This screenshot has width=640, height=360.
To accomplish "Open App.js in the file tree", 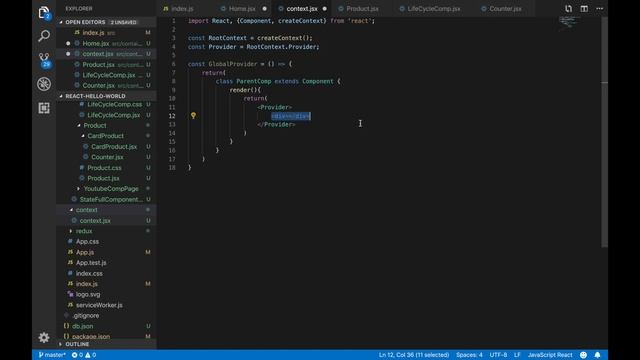I will pos(106,252).
